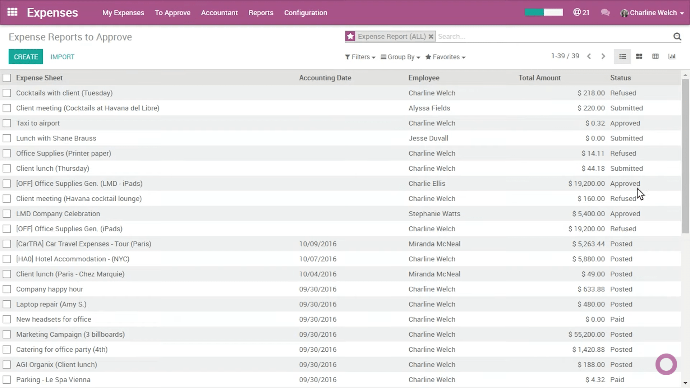Switch to list view icon
The width and height of the screenshot is (690, 388).
622,56
